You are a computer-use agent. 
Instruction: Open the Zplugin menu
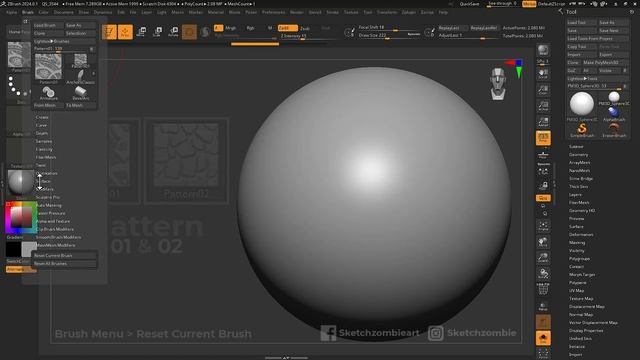click(x=409, y=12)
